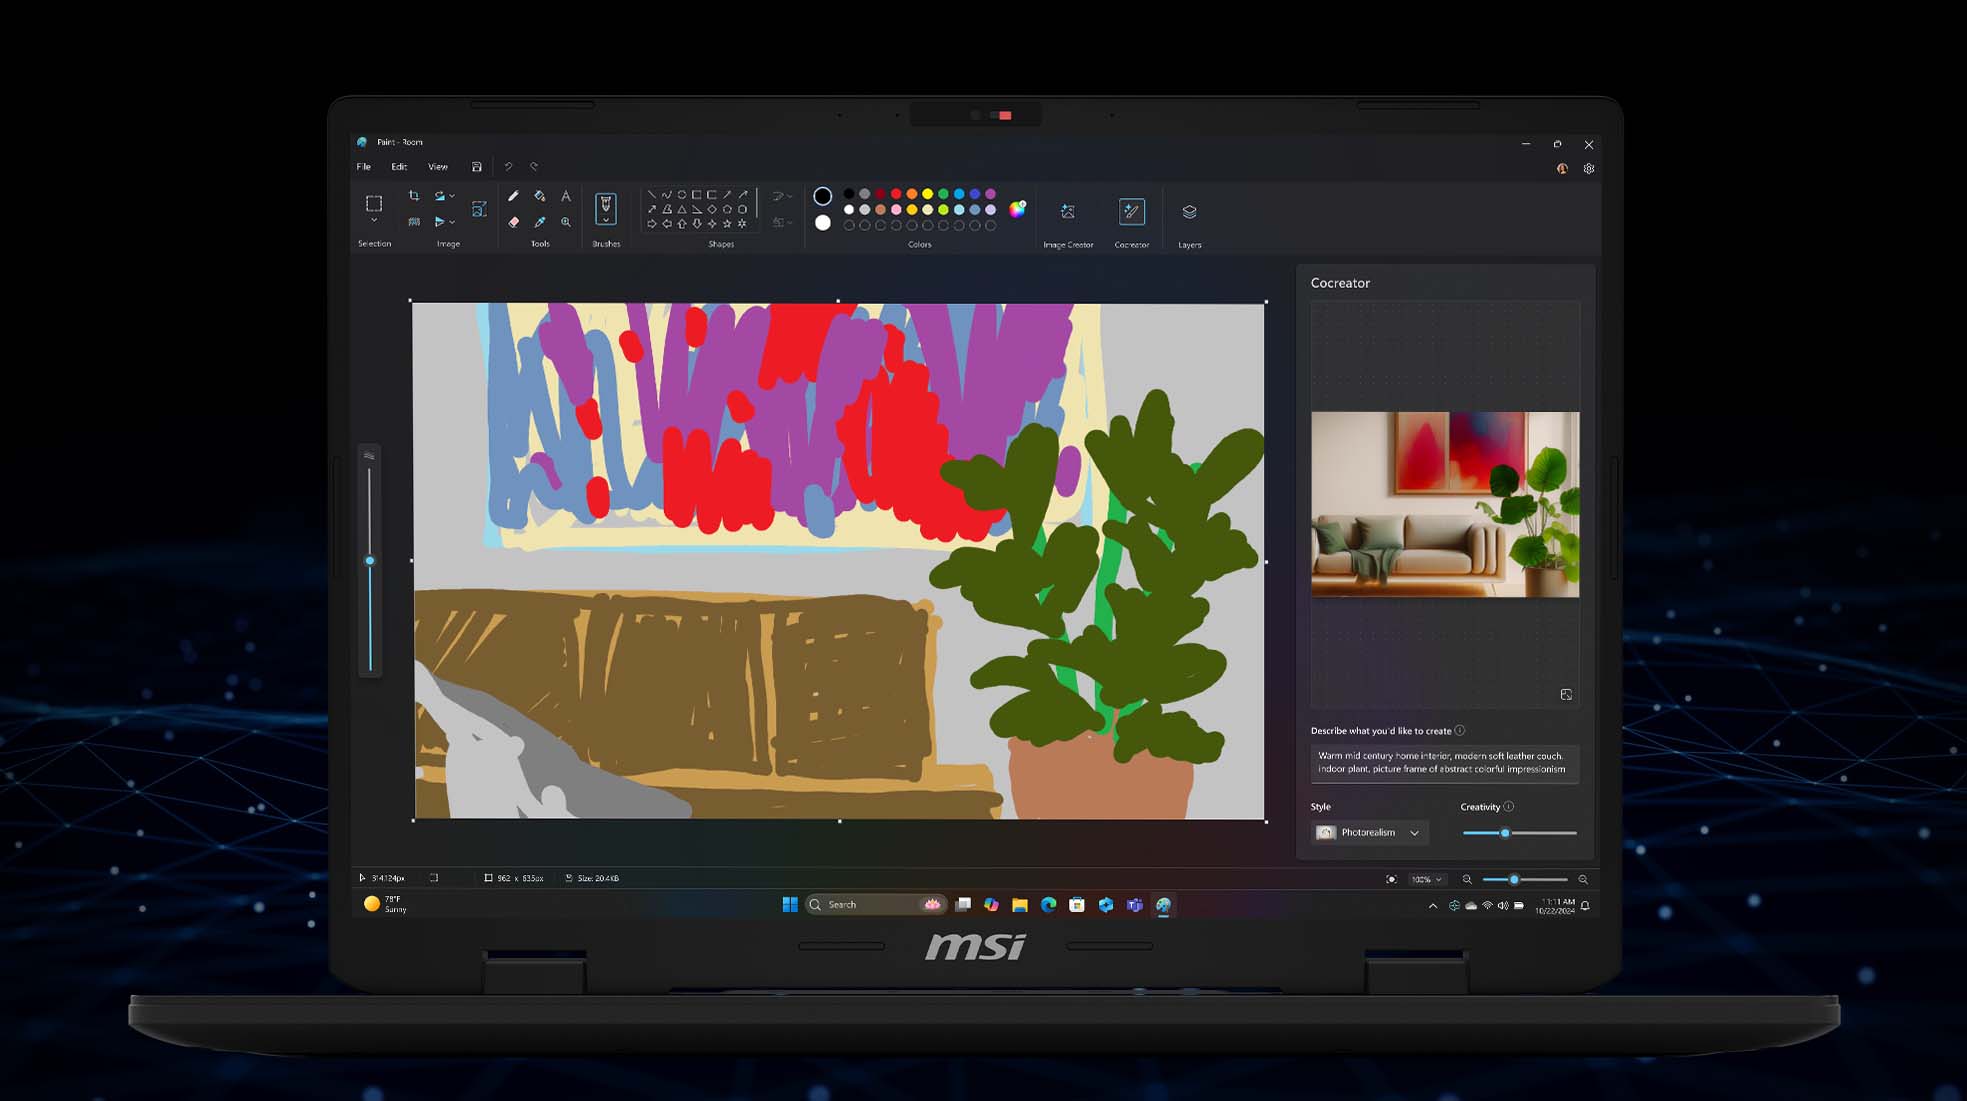Open the zoom percentage dropdown
This screenshot has width=1967, height=1101.
coord(1427,878)
